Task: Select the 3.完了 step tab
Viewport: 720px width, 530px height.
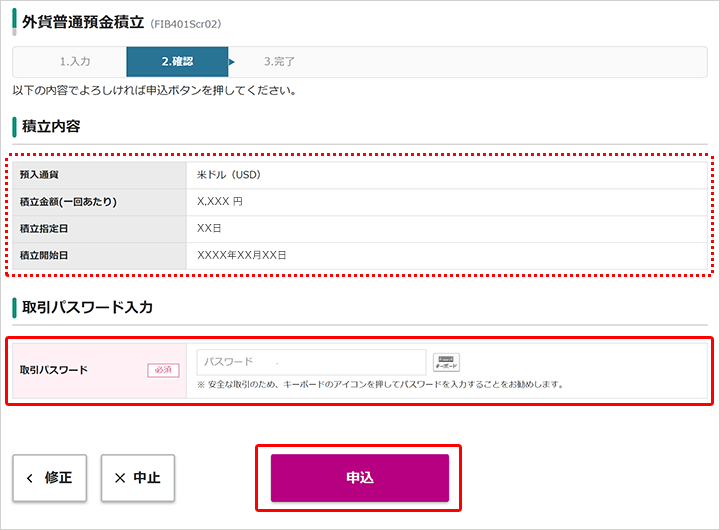Action: tap(279, 62)
